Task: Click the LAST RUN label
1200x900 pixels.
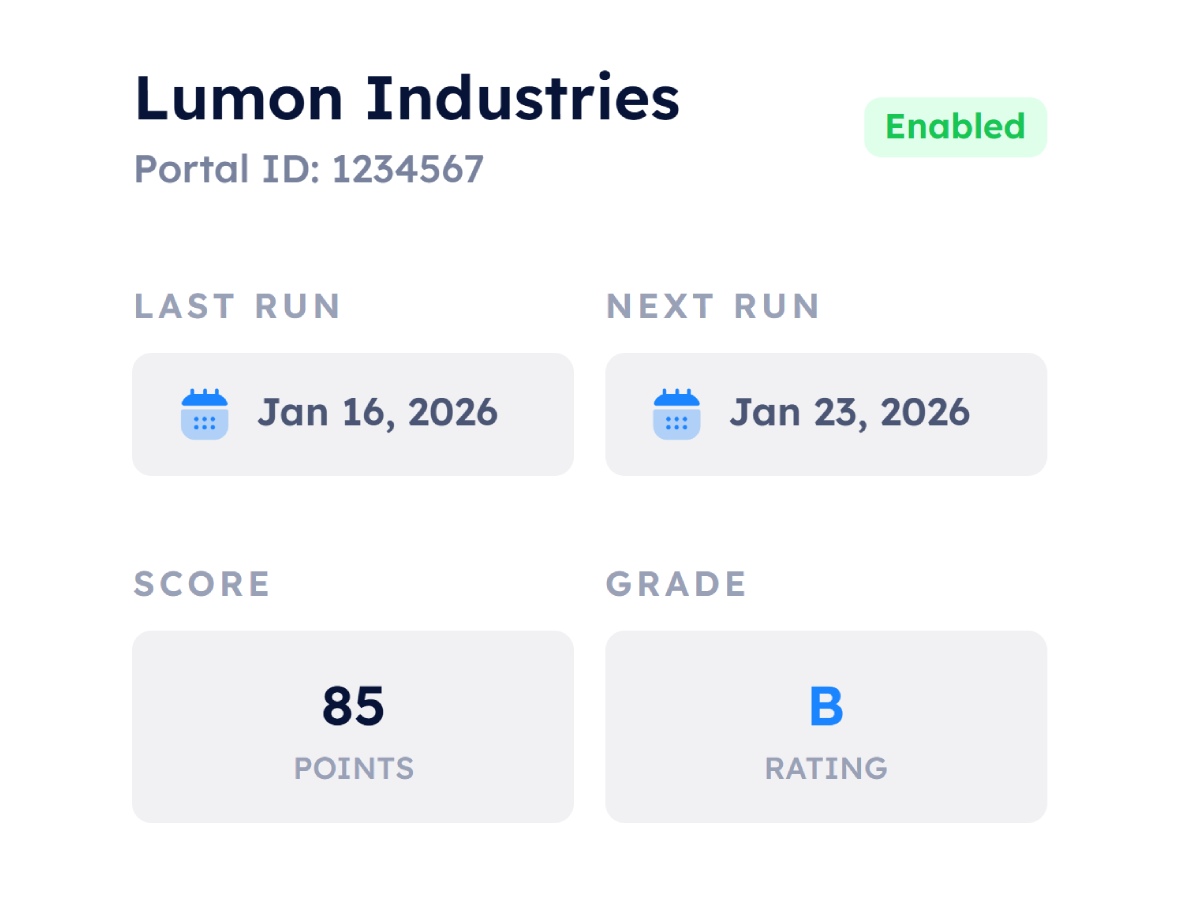Action: coord(238,306)
